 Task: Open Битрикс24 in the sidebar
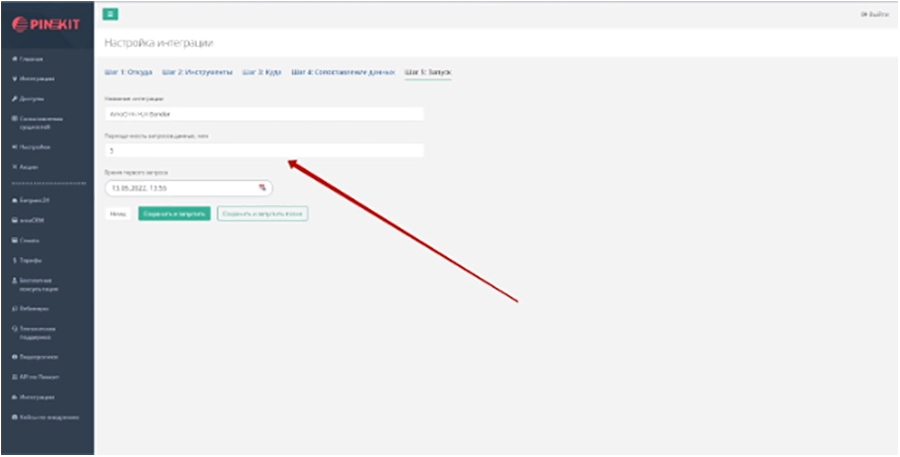pyautogui.click(x=37, y=201)
